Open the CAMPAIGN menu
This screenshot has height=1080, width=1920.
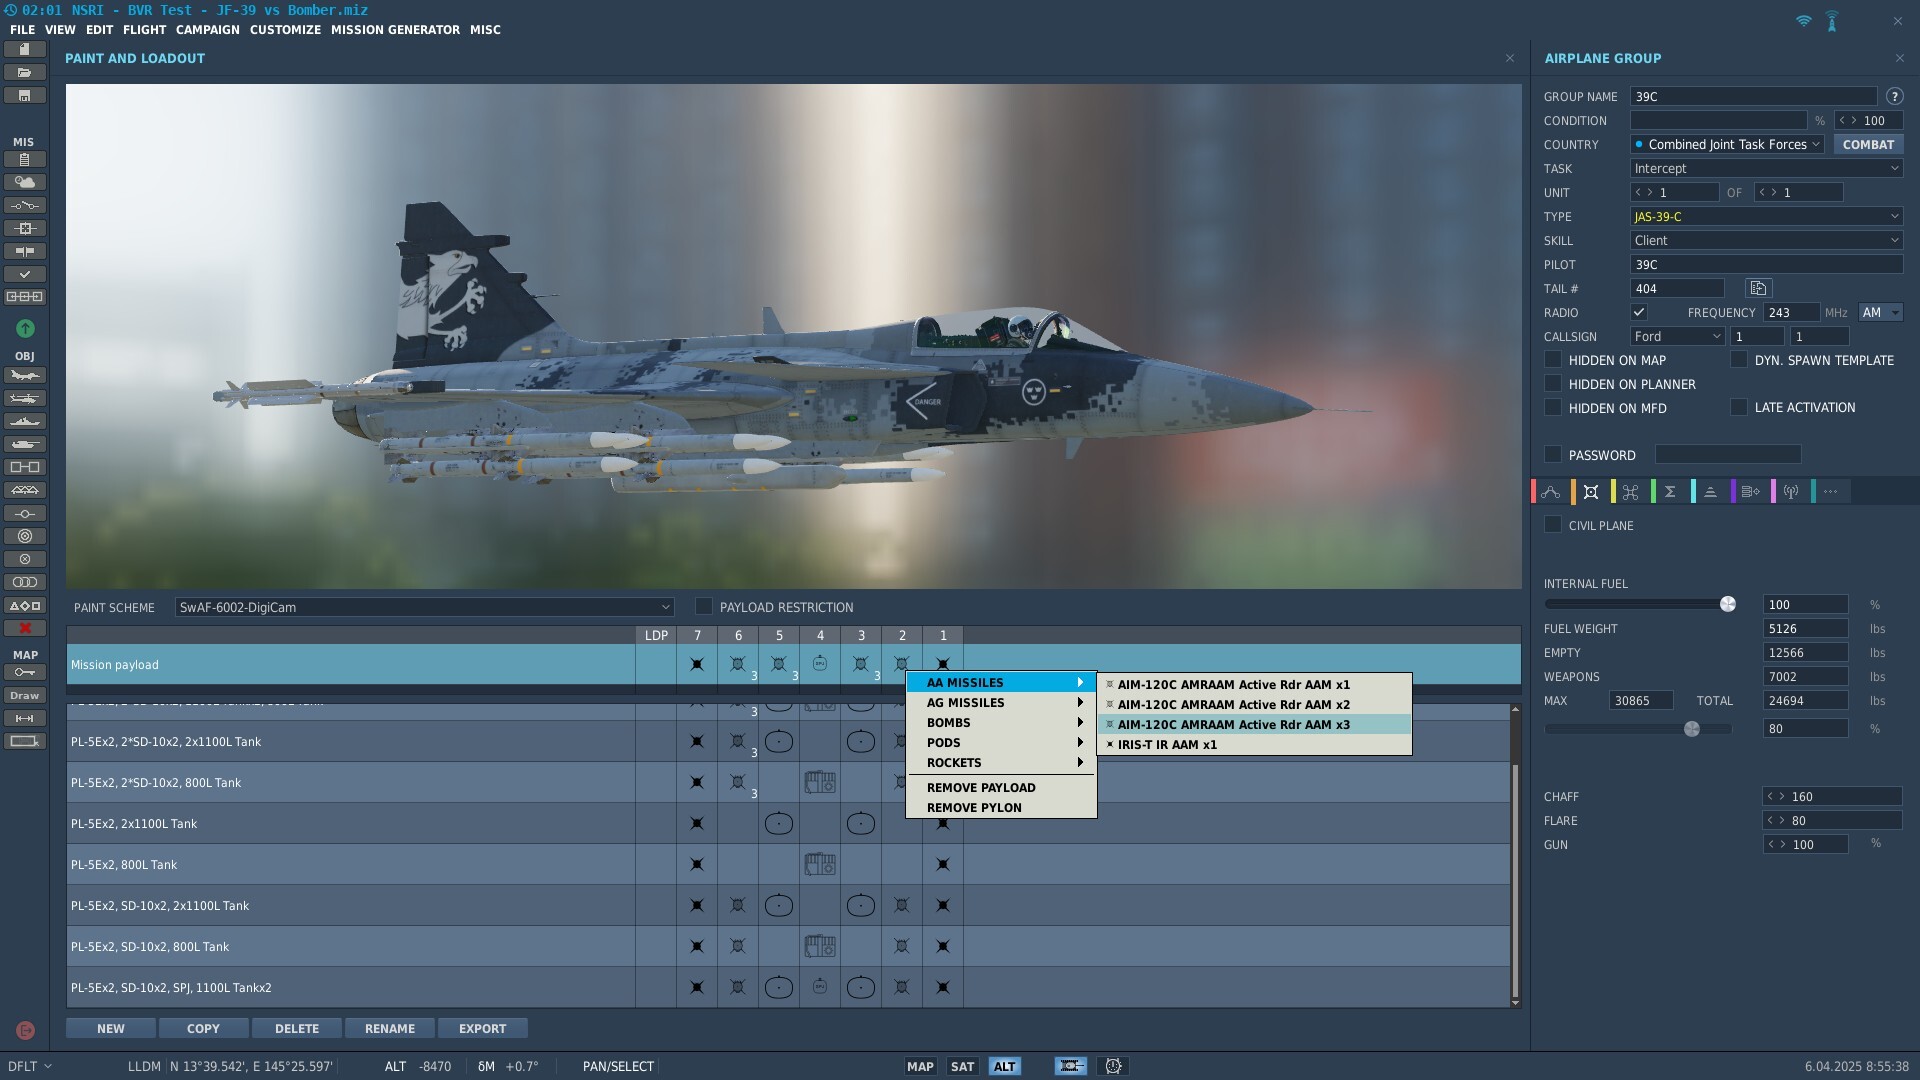tap(208, 30)
